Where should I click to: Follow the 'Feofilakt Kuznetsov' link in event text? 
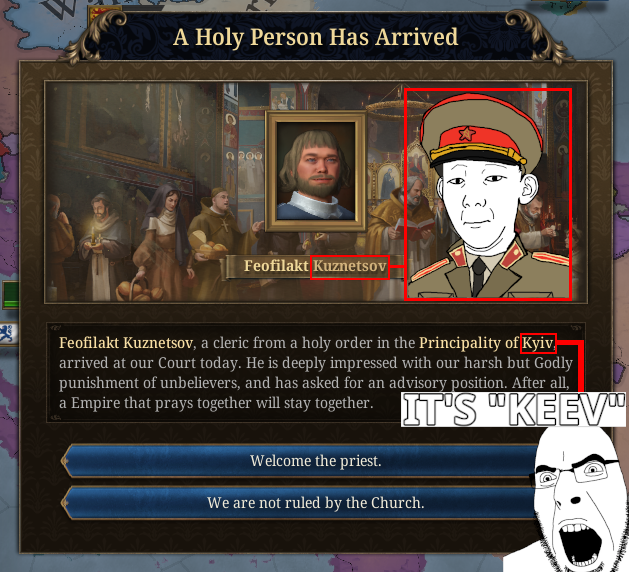point(126,343)
